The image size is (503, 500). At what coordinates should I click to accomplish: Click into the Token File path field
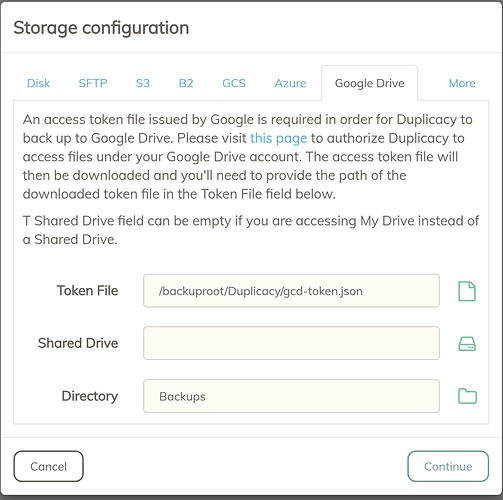pos(291,291)
